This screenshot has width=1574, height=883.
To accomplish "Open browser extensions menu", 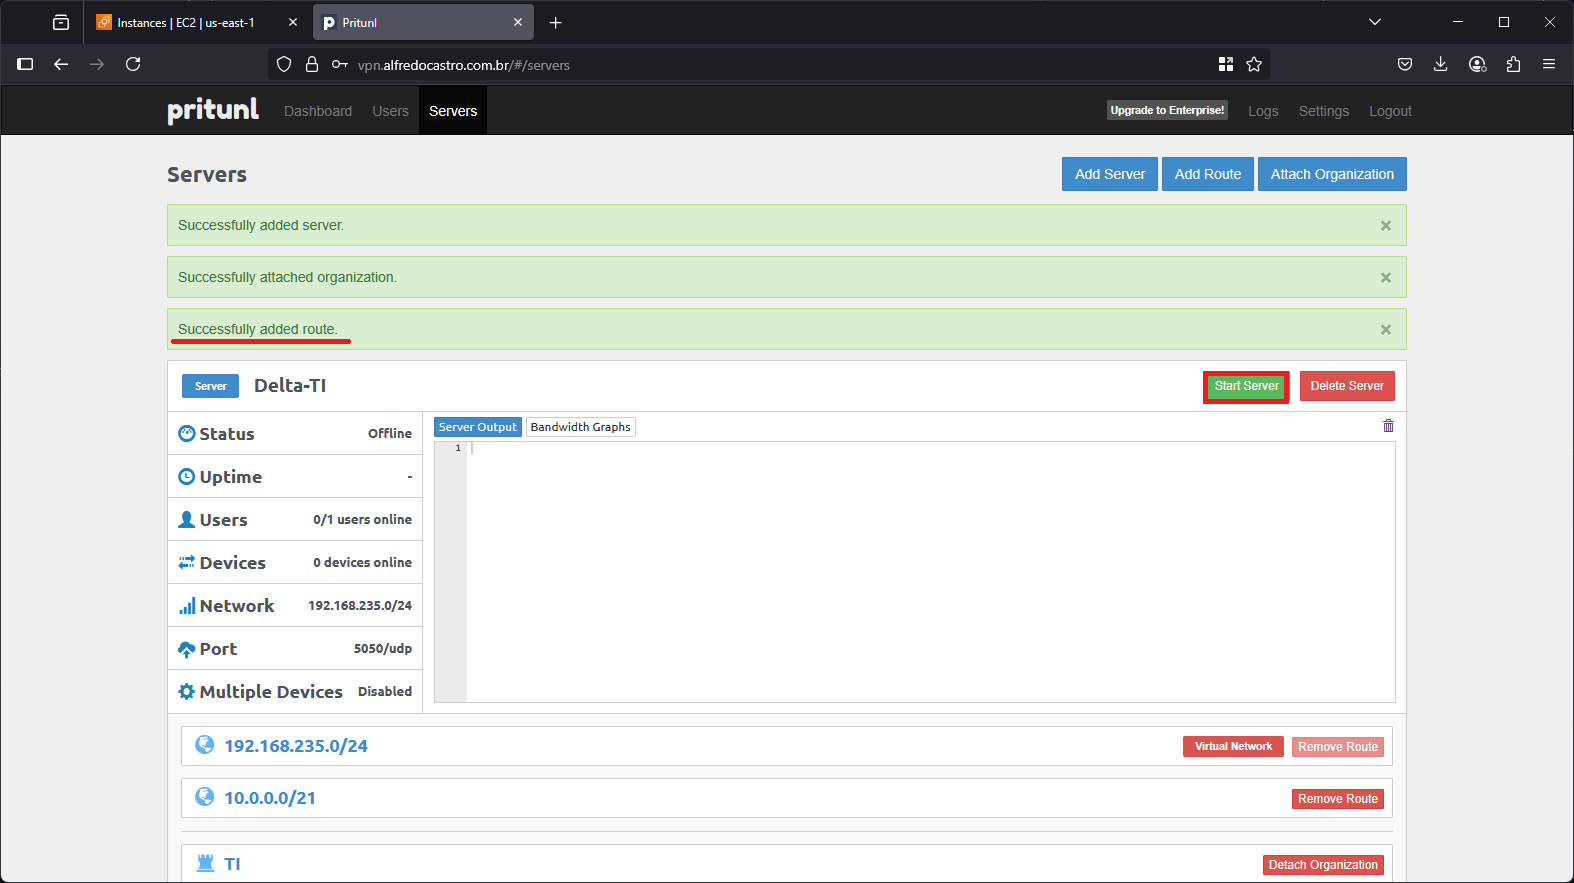I will [x=1513, y=64].
